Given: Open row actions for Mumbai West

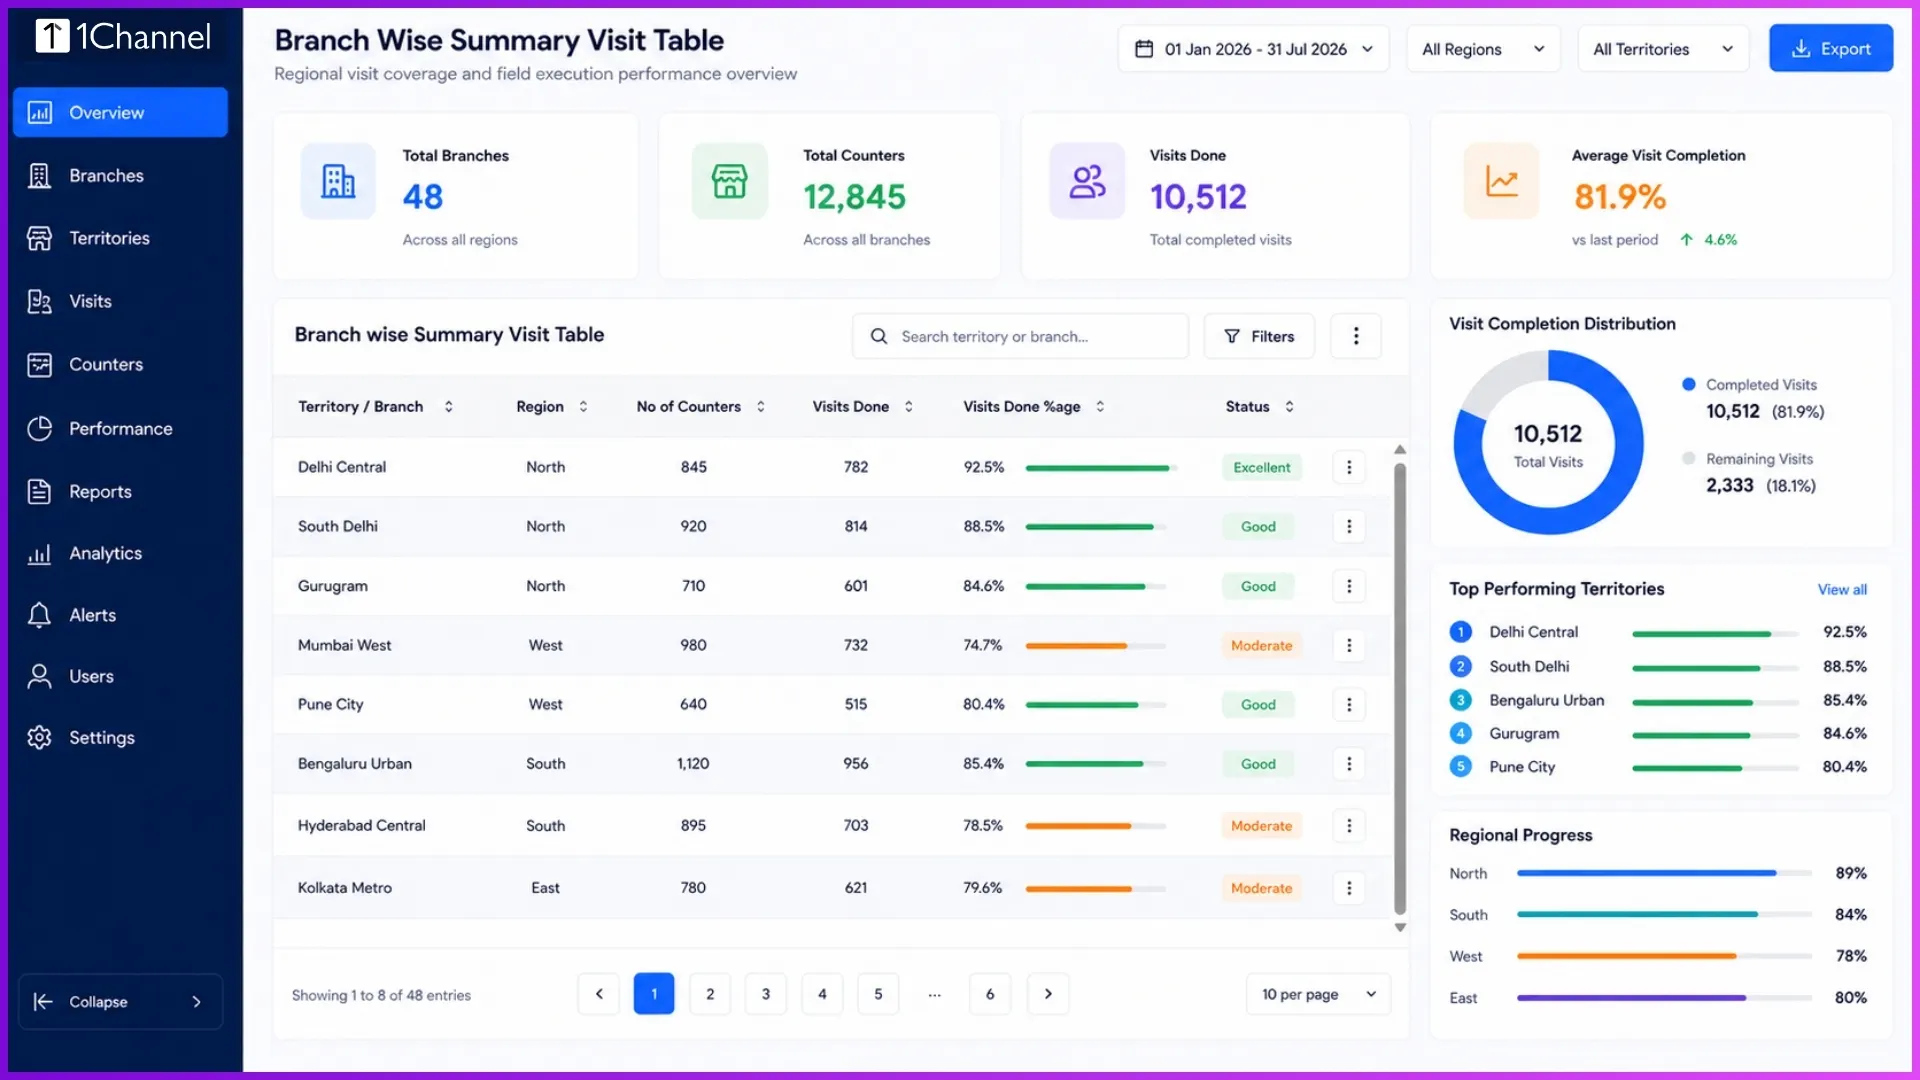Looking at the screenshot, I should [x=1349, y=645].
